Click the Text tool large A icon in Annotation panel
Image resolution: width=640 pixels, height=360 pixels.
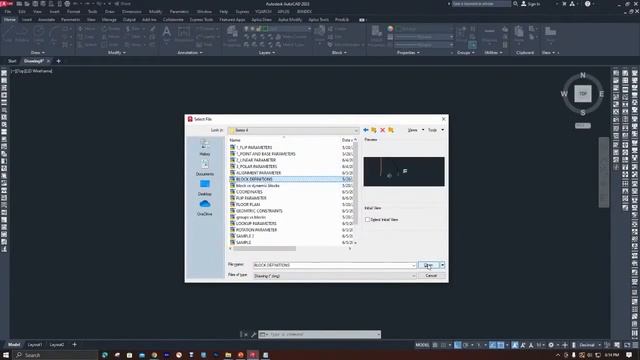167,33
